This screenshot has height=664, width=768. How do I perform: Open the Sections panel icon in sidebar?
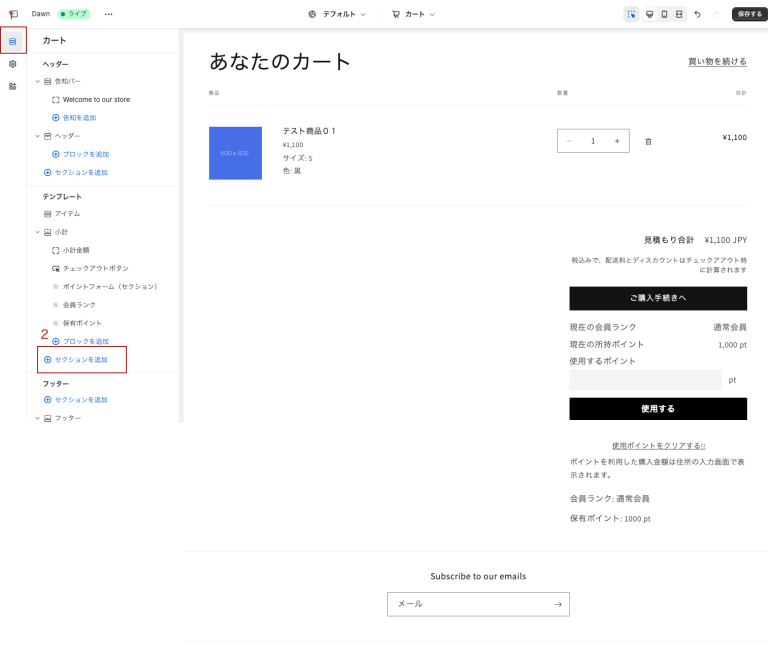click(x=13, y=42)
